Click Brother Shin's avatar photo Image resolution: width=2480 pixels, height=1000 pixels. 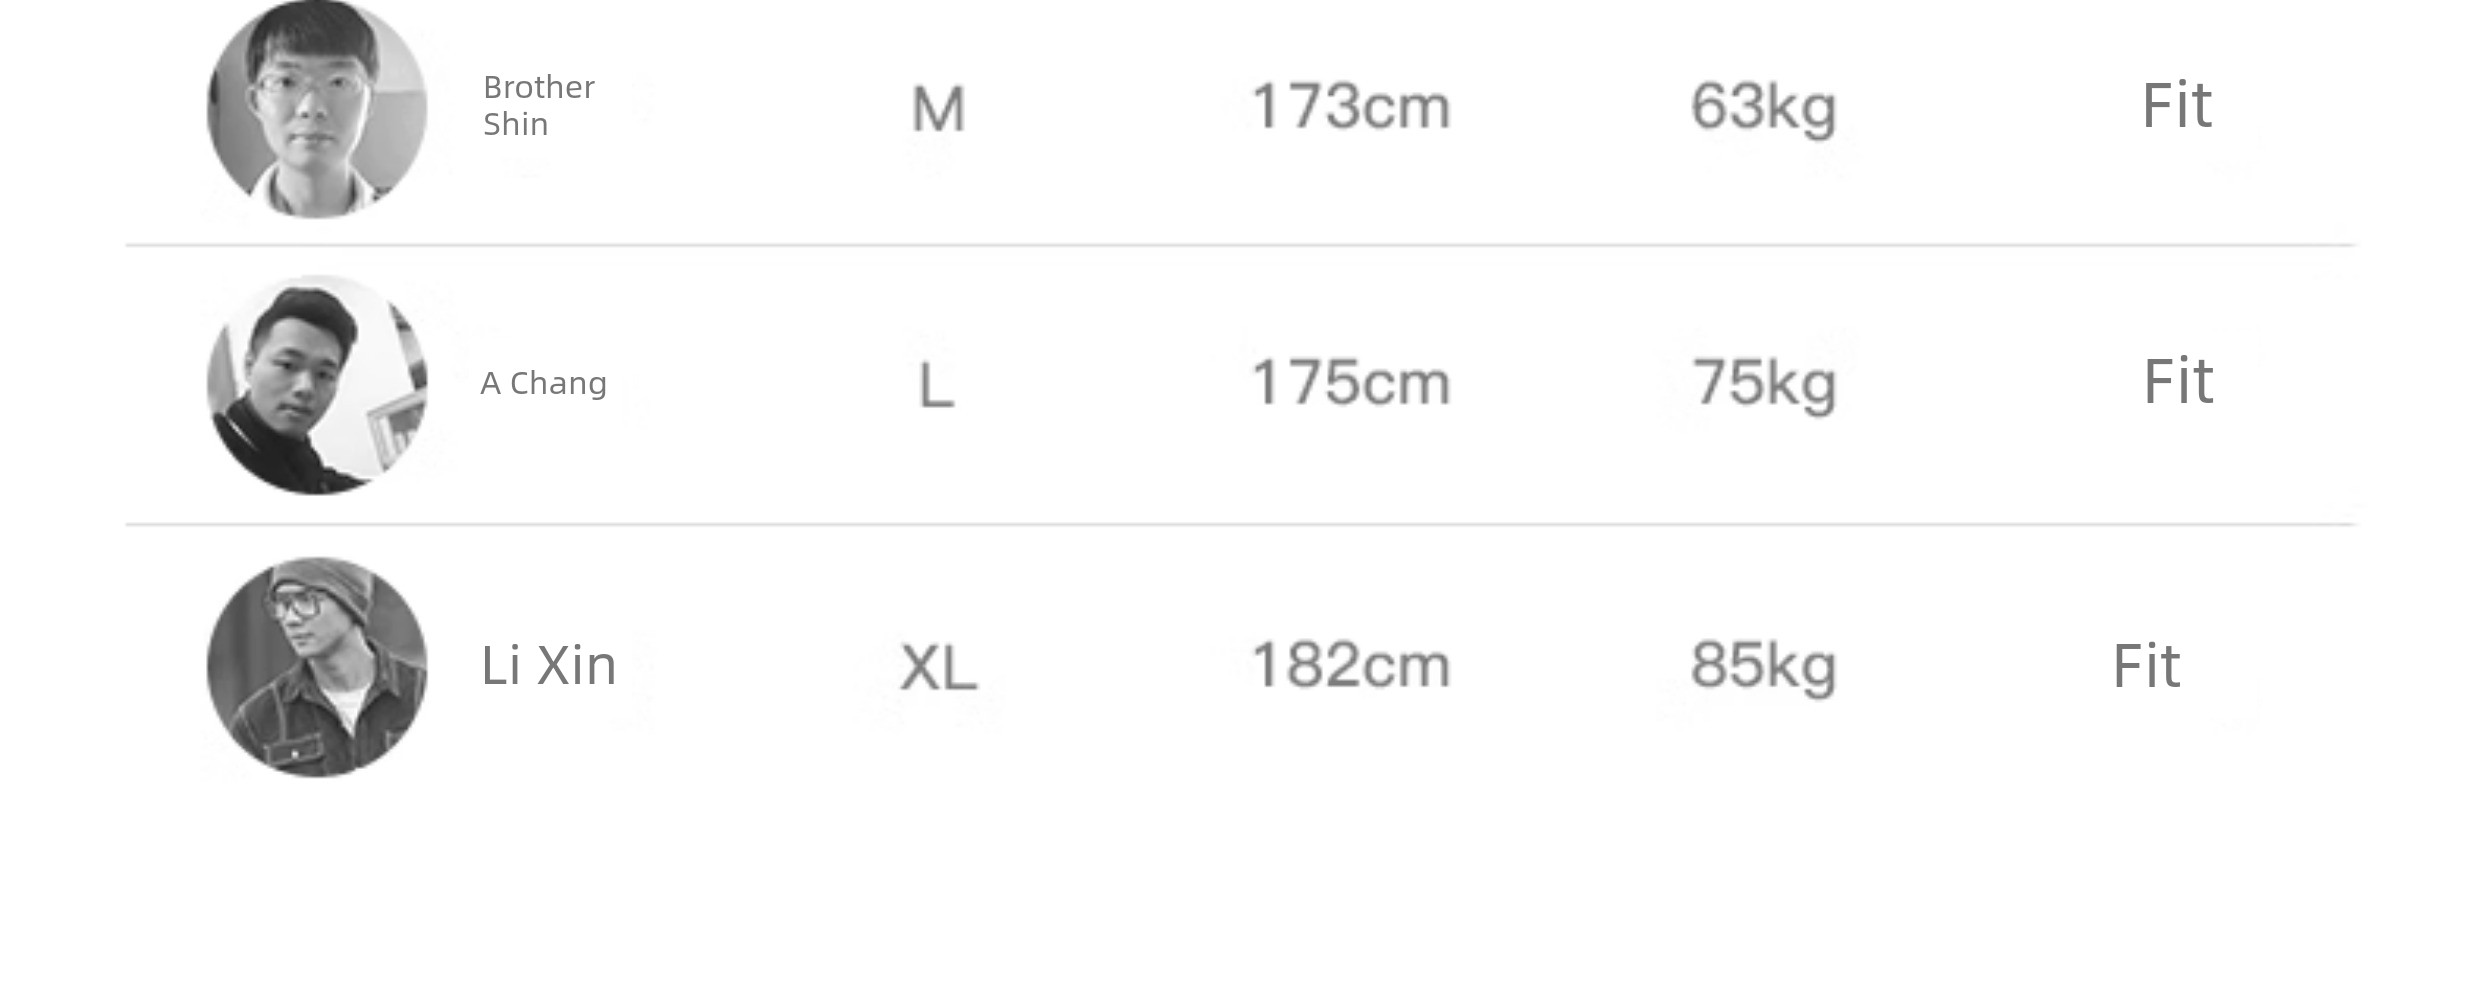click(x=317, y=108)
